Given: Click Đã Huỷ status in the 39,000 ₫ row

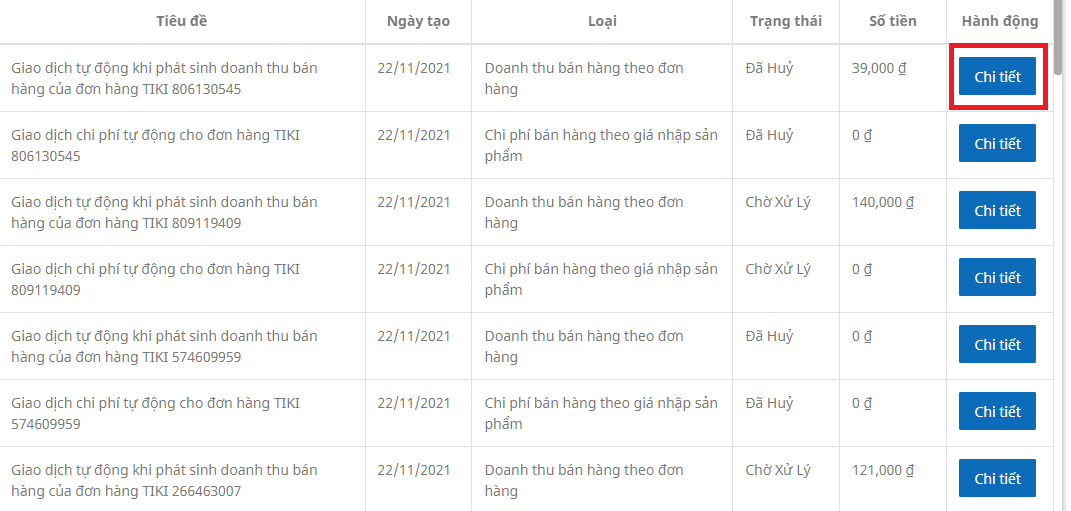Looking at the screenshot, I should 769,68.
